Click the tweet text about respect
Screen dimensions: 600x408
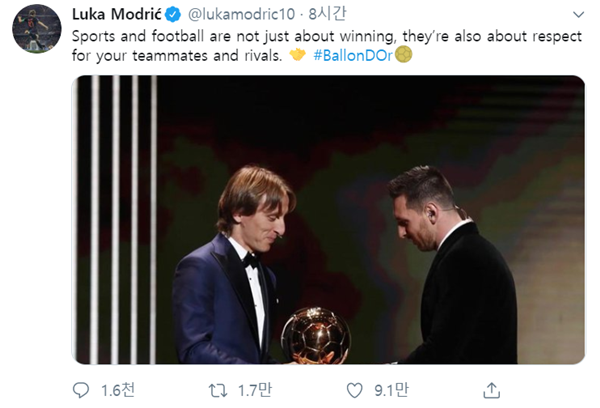[326, 46]
